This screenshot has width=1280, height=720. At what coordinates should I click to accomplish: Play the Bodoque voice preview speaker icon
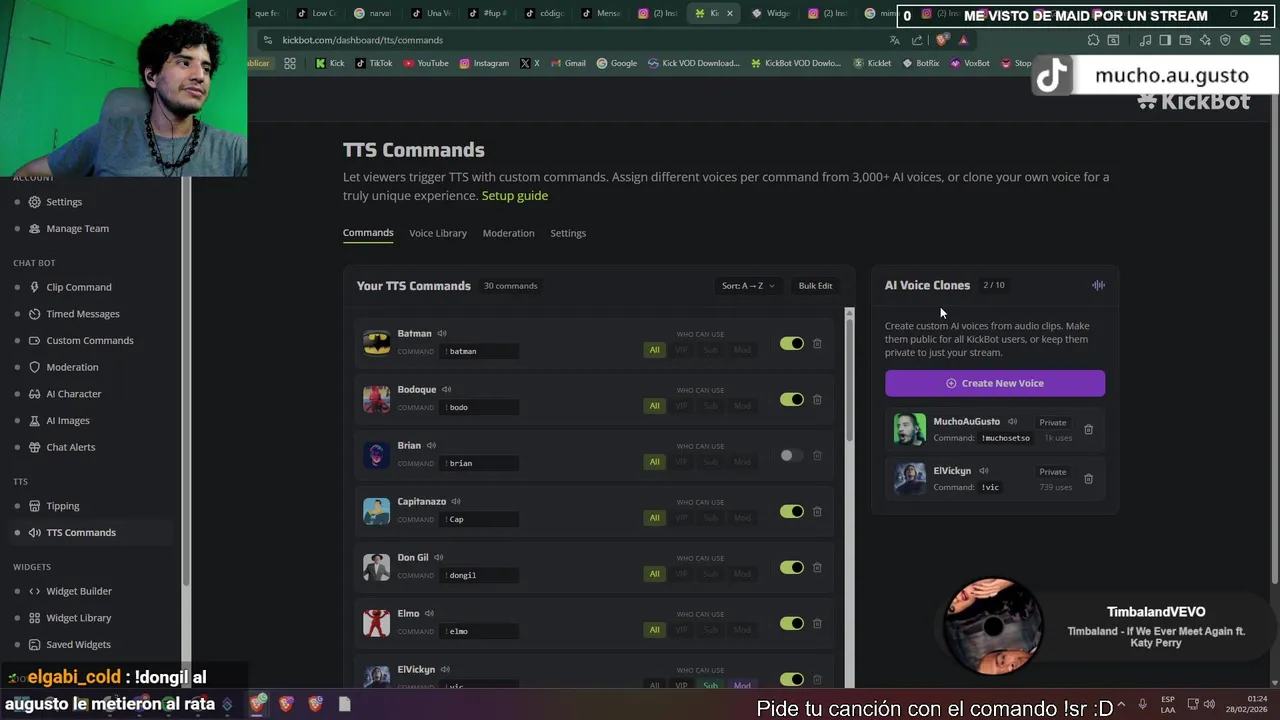[447, 389]
